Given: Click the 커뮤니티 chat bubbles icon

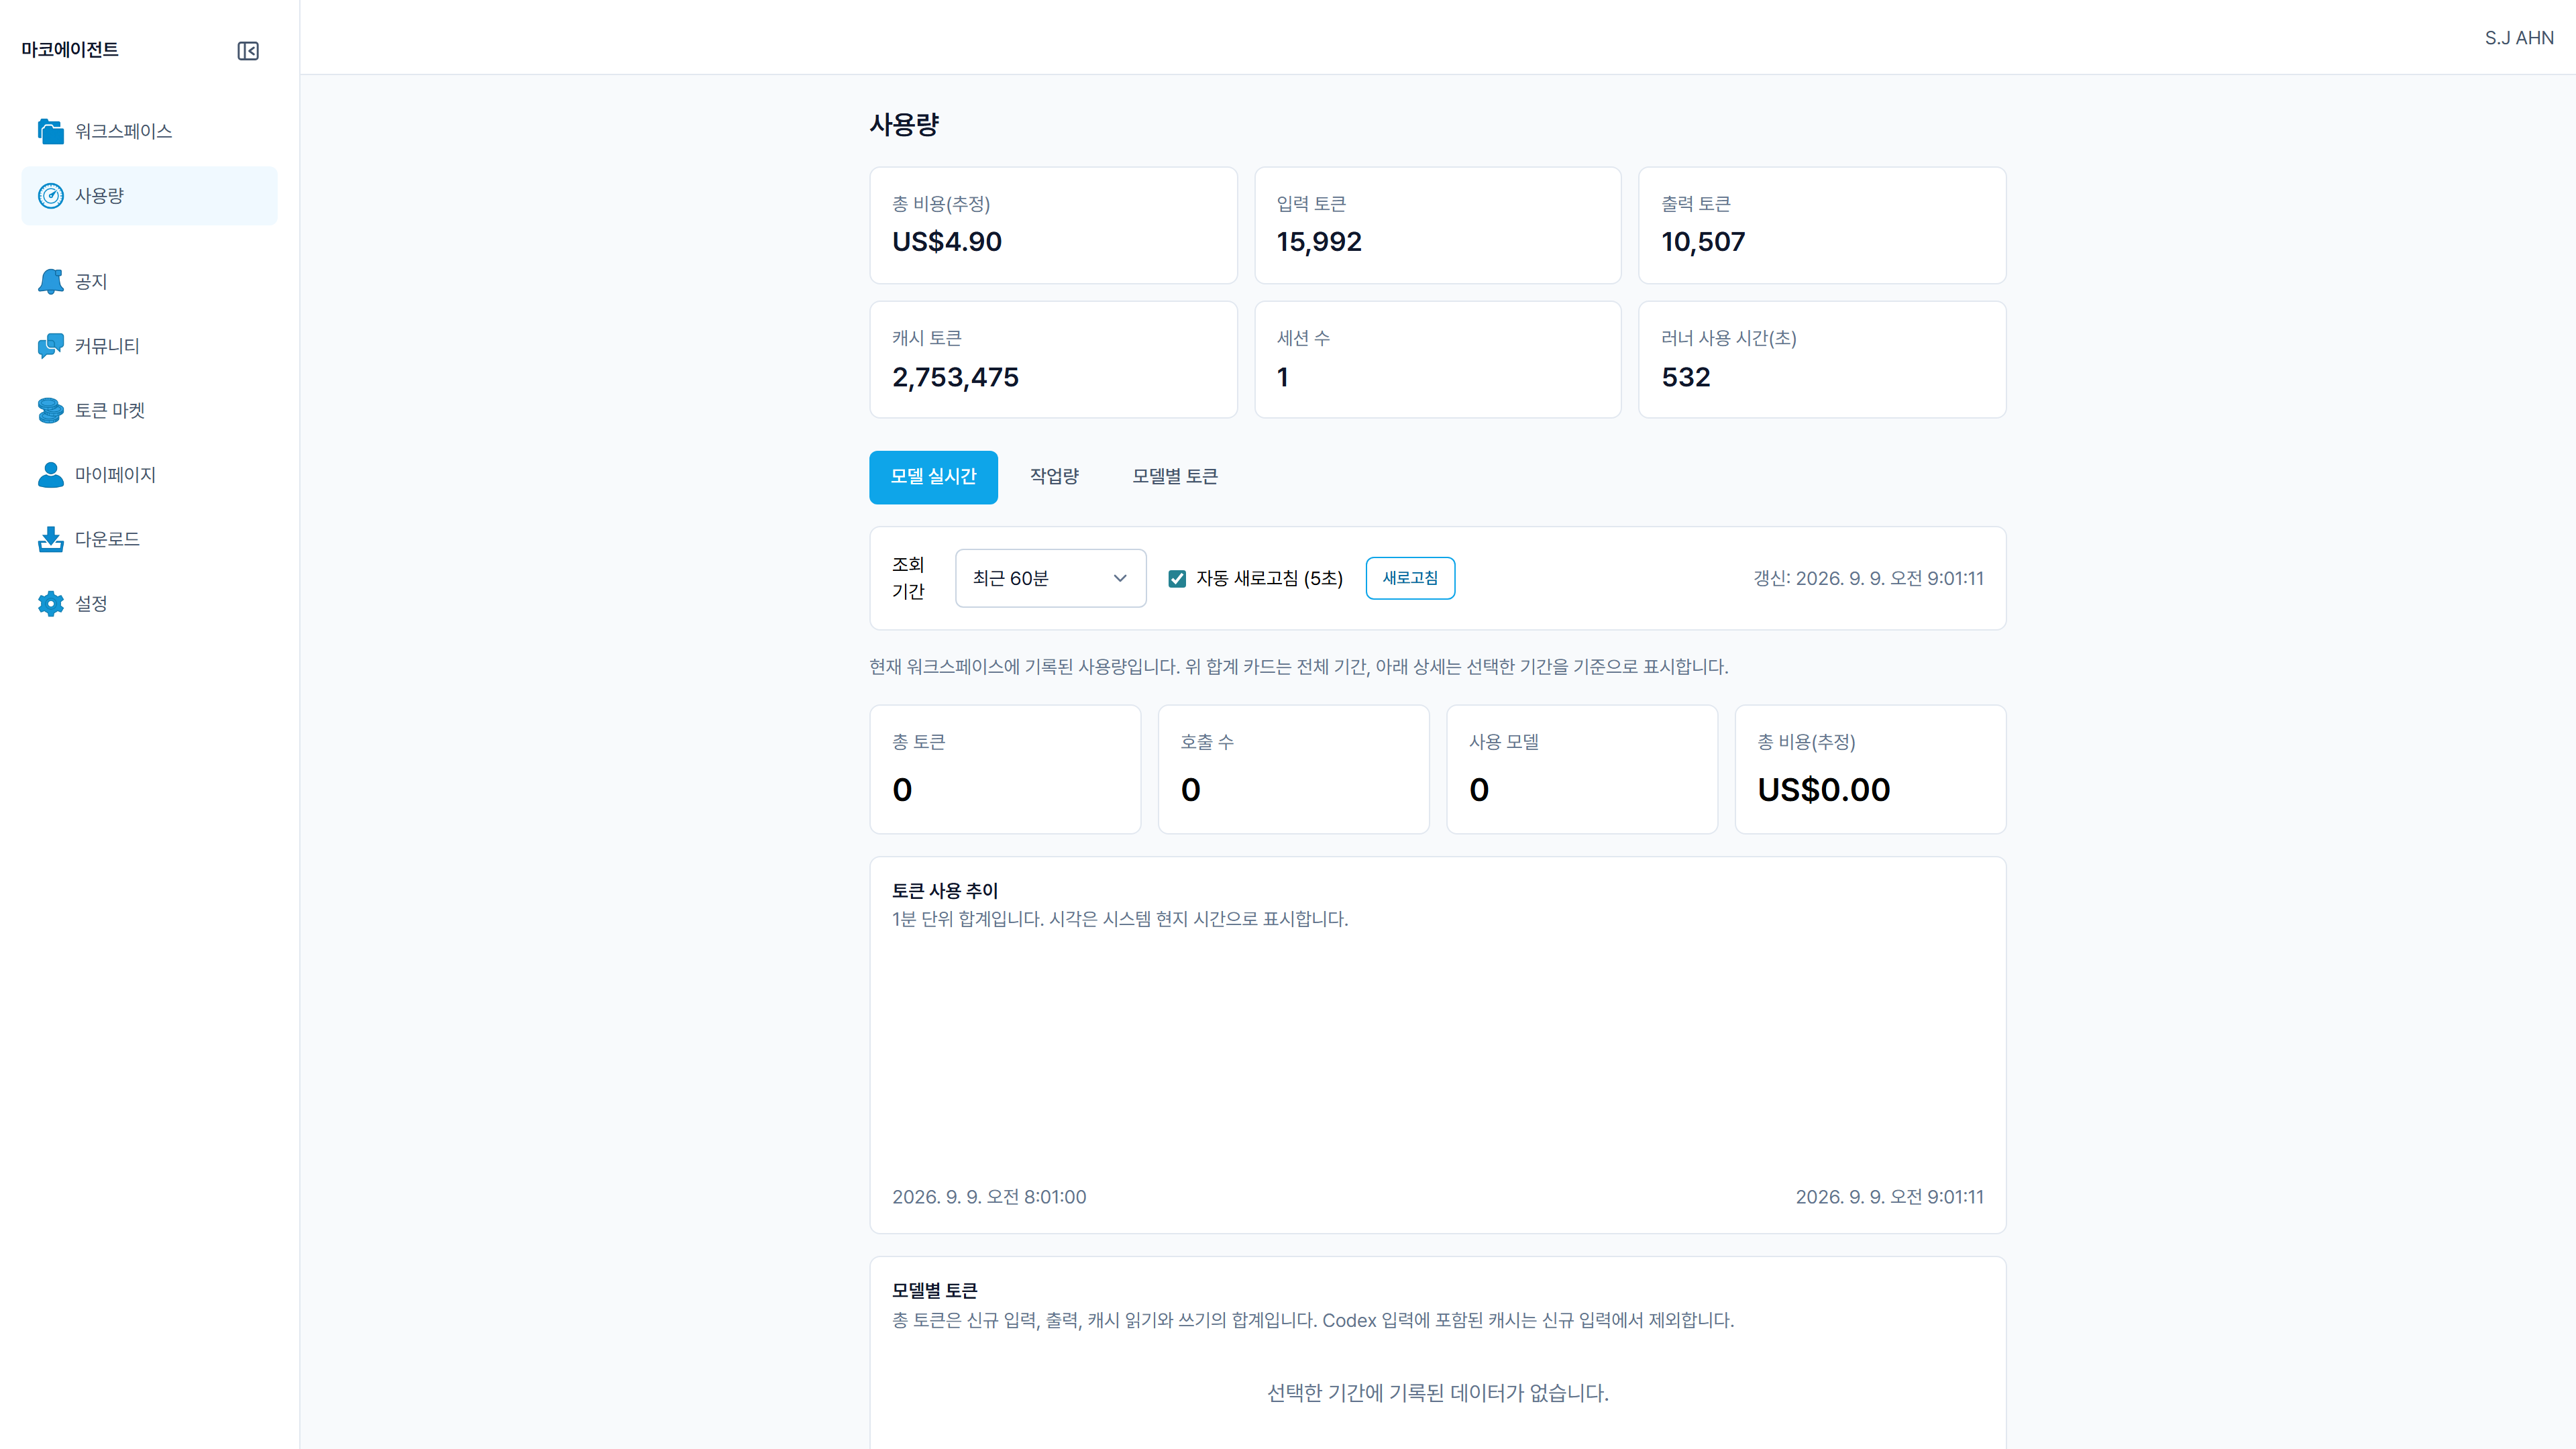Looking at the screenshot, I should pyautogui.click(x=51, y=346).
